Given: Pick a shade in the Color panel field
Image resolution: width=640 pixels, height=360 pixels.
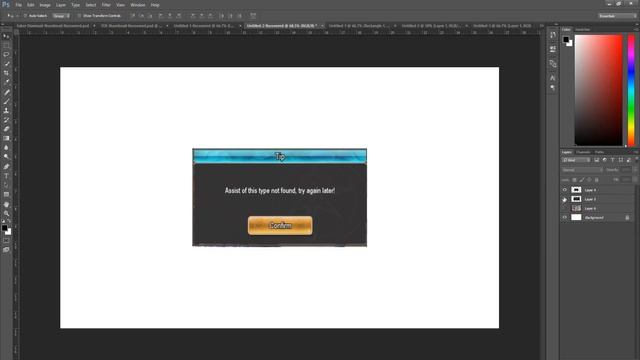Looking at the screenshot, I should [599, 90].
